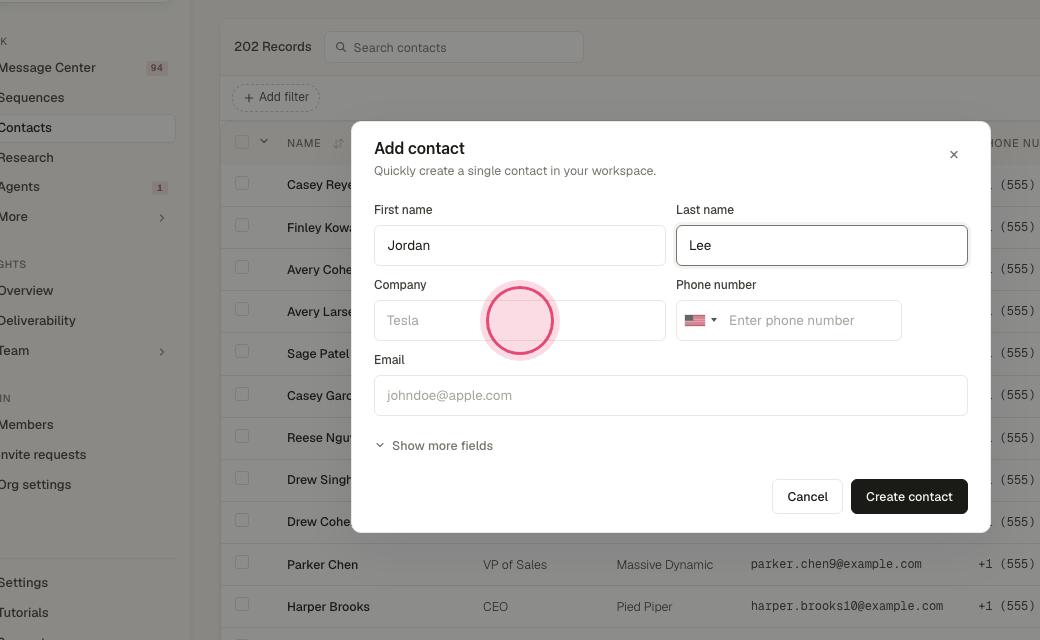This screenshot has height=640, width=1040.
Task: Select the Drew Singh row checkbox
Action: (242, 478)
